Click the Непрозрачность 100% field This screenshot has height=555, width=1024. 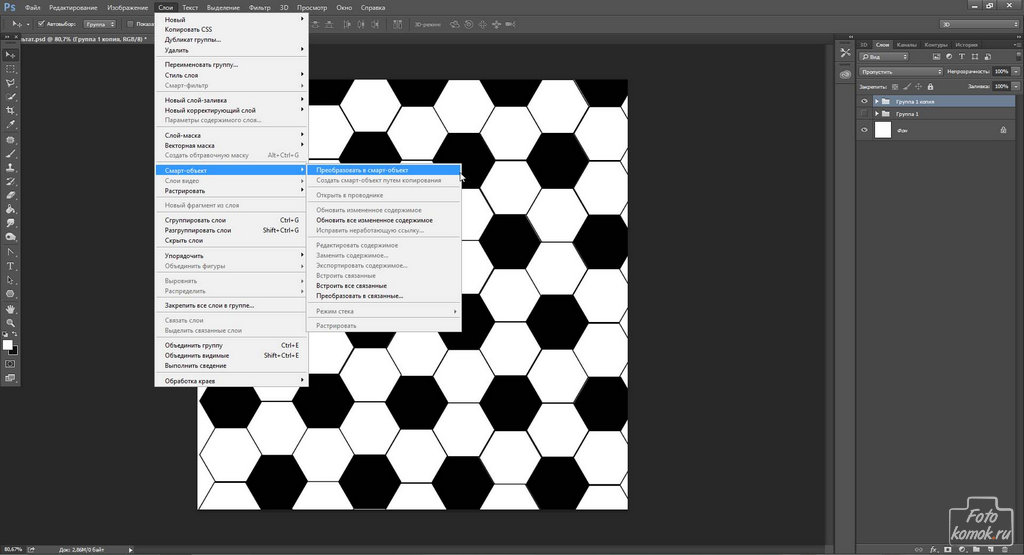[1001, 71]
